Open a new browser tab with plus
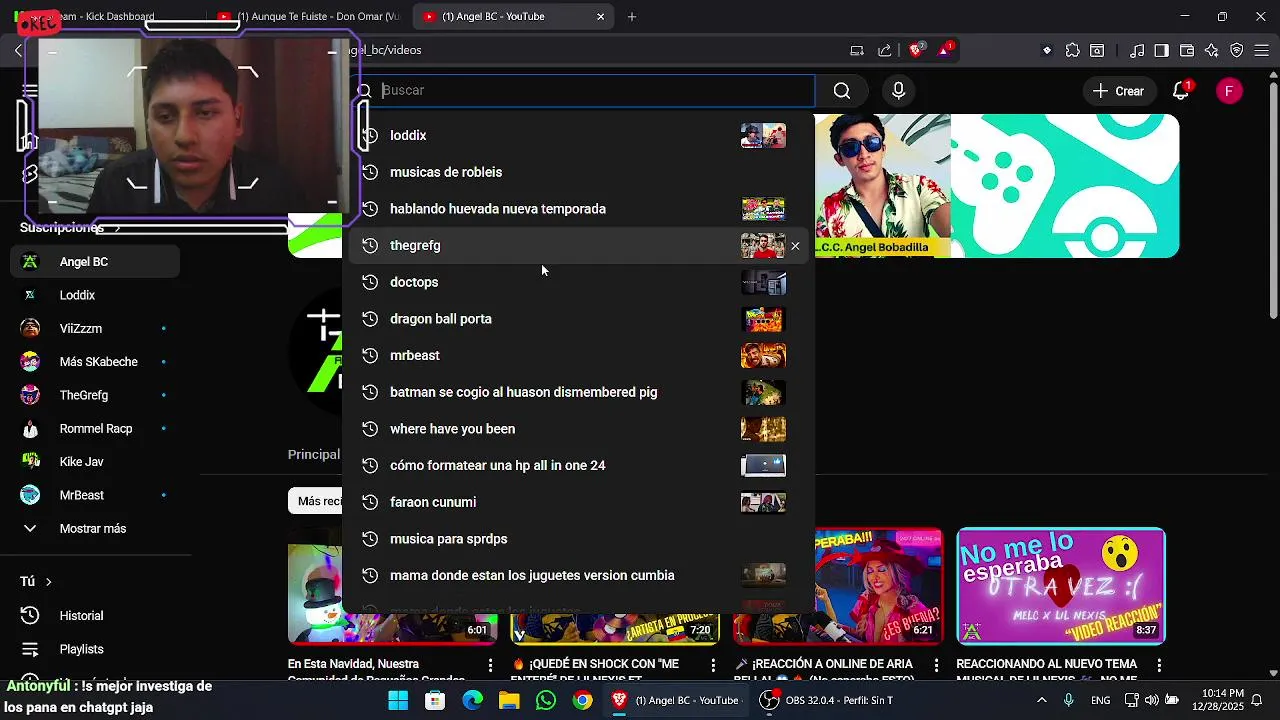Screen dimensions: 1280x720 [x=632, y=17]
